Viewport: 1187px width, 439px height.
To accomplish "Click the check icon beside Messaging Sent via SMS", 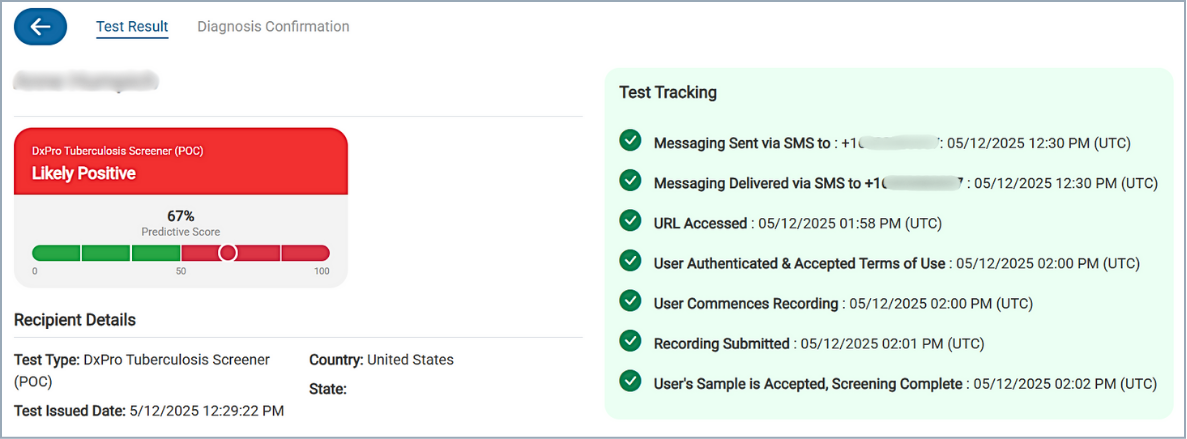I will pos(630,141).
